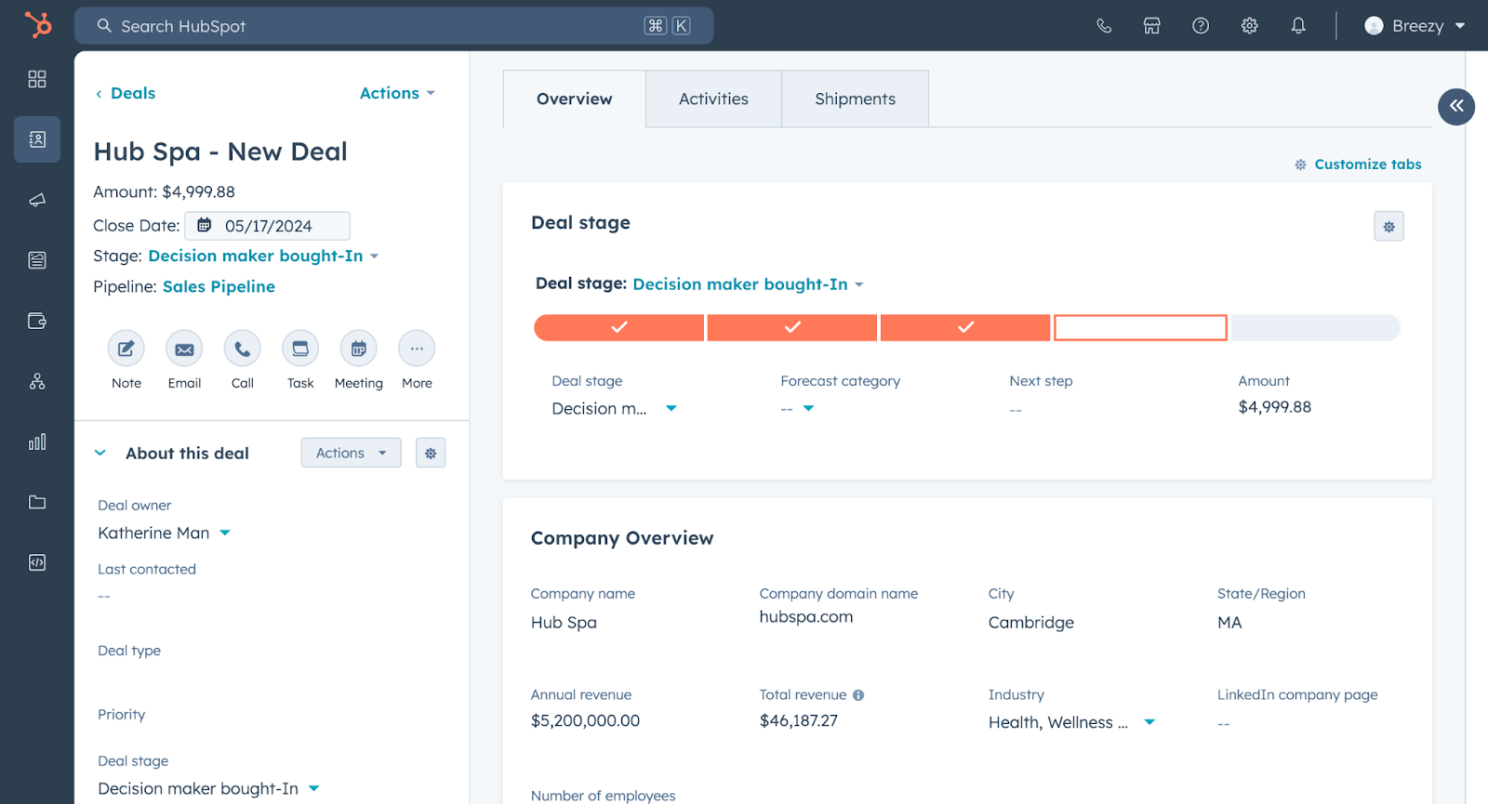Collapse the About this deal section
Image resolution: width=1488 pixels, height=804 pixels.
(x=100, y=453)
